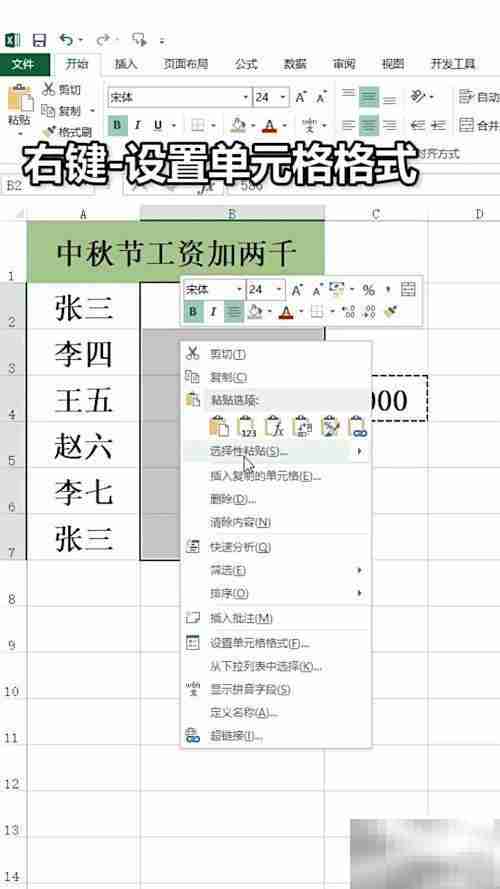This screenshot has height=889, width=500.
Task: Choose Paste Transpose paste option
Action: 302,426
